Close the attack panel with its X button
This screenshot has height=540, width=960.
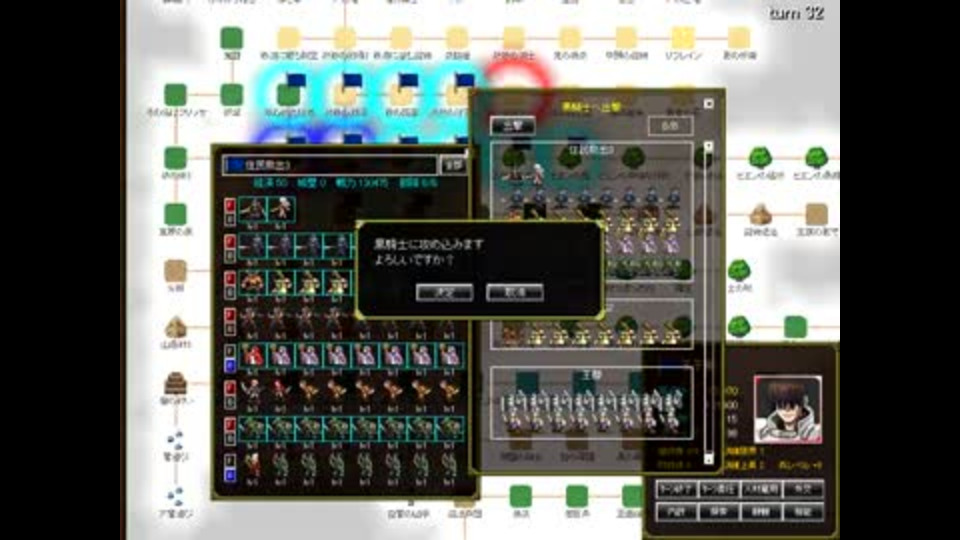[708, 103]
